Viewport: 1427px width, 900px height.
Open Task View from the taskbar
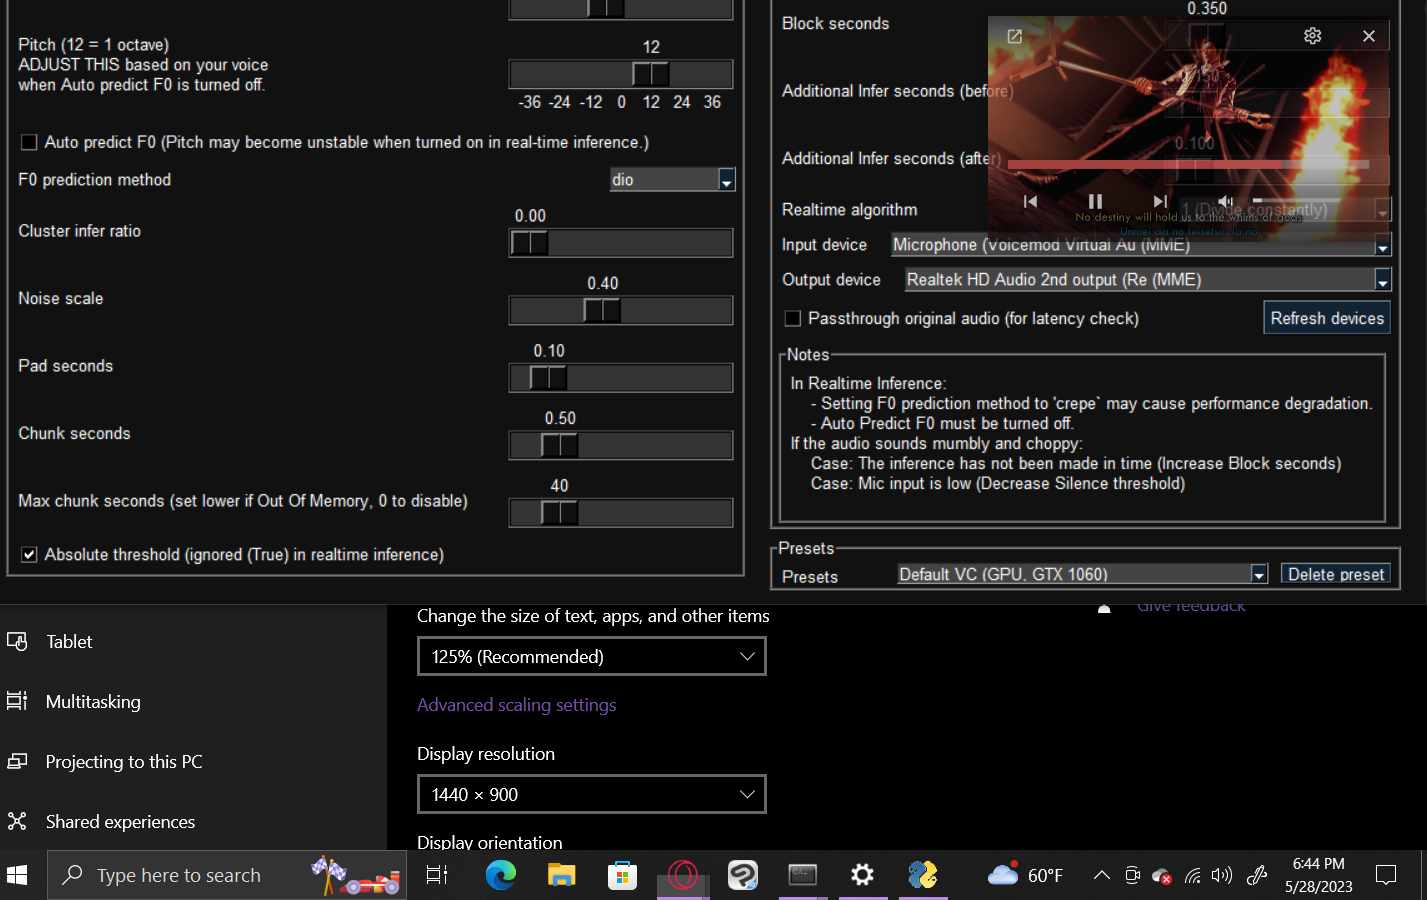pyautogui.click(x=437, y=875)
